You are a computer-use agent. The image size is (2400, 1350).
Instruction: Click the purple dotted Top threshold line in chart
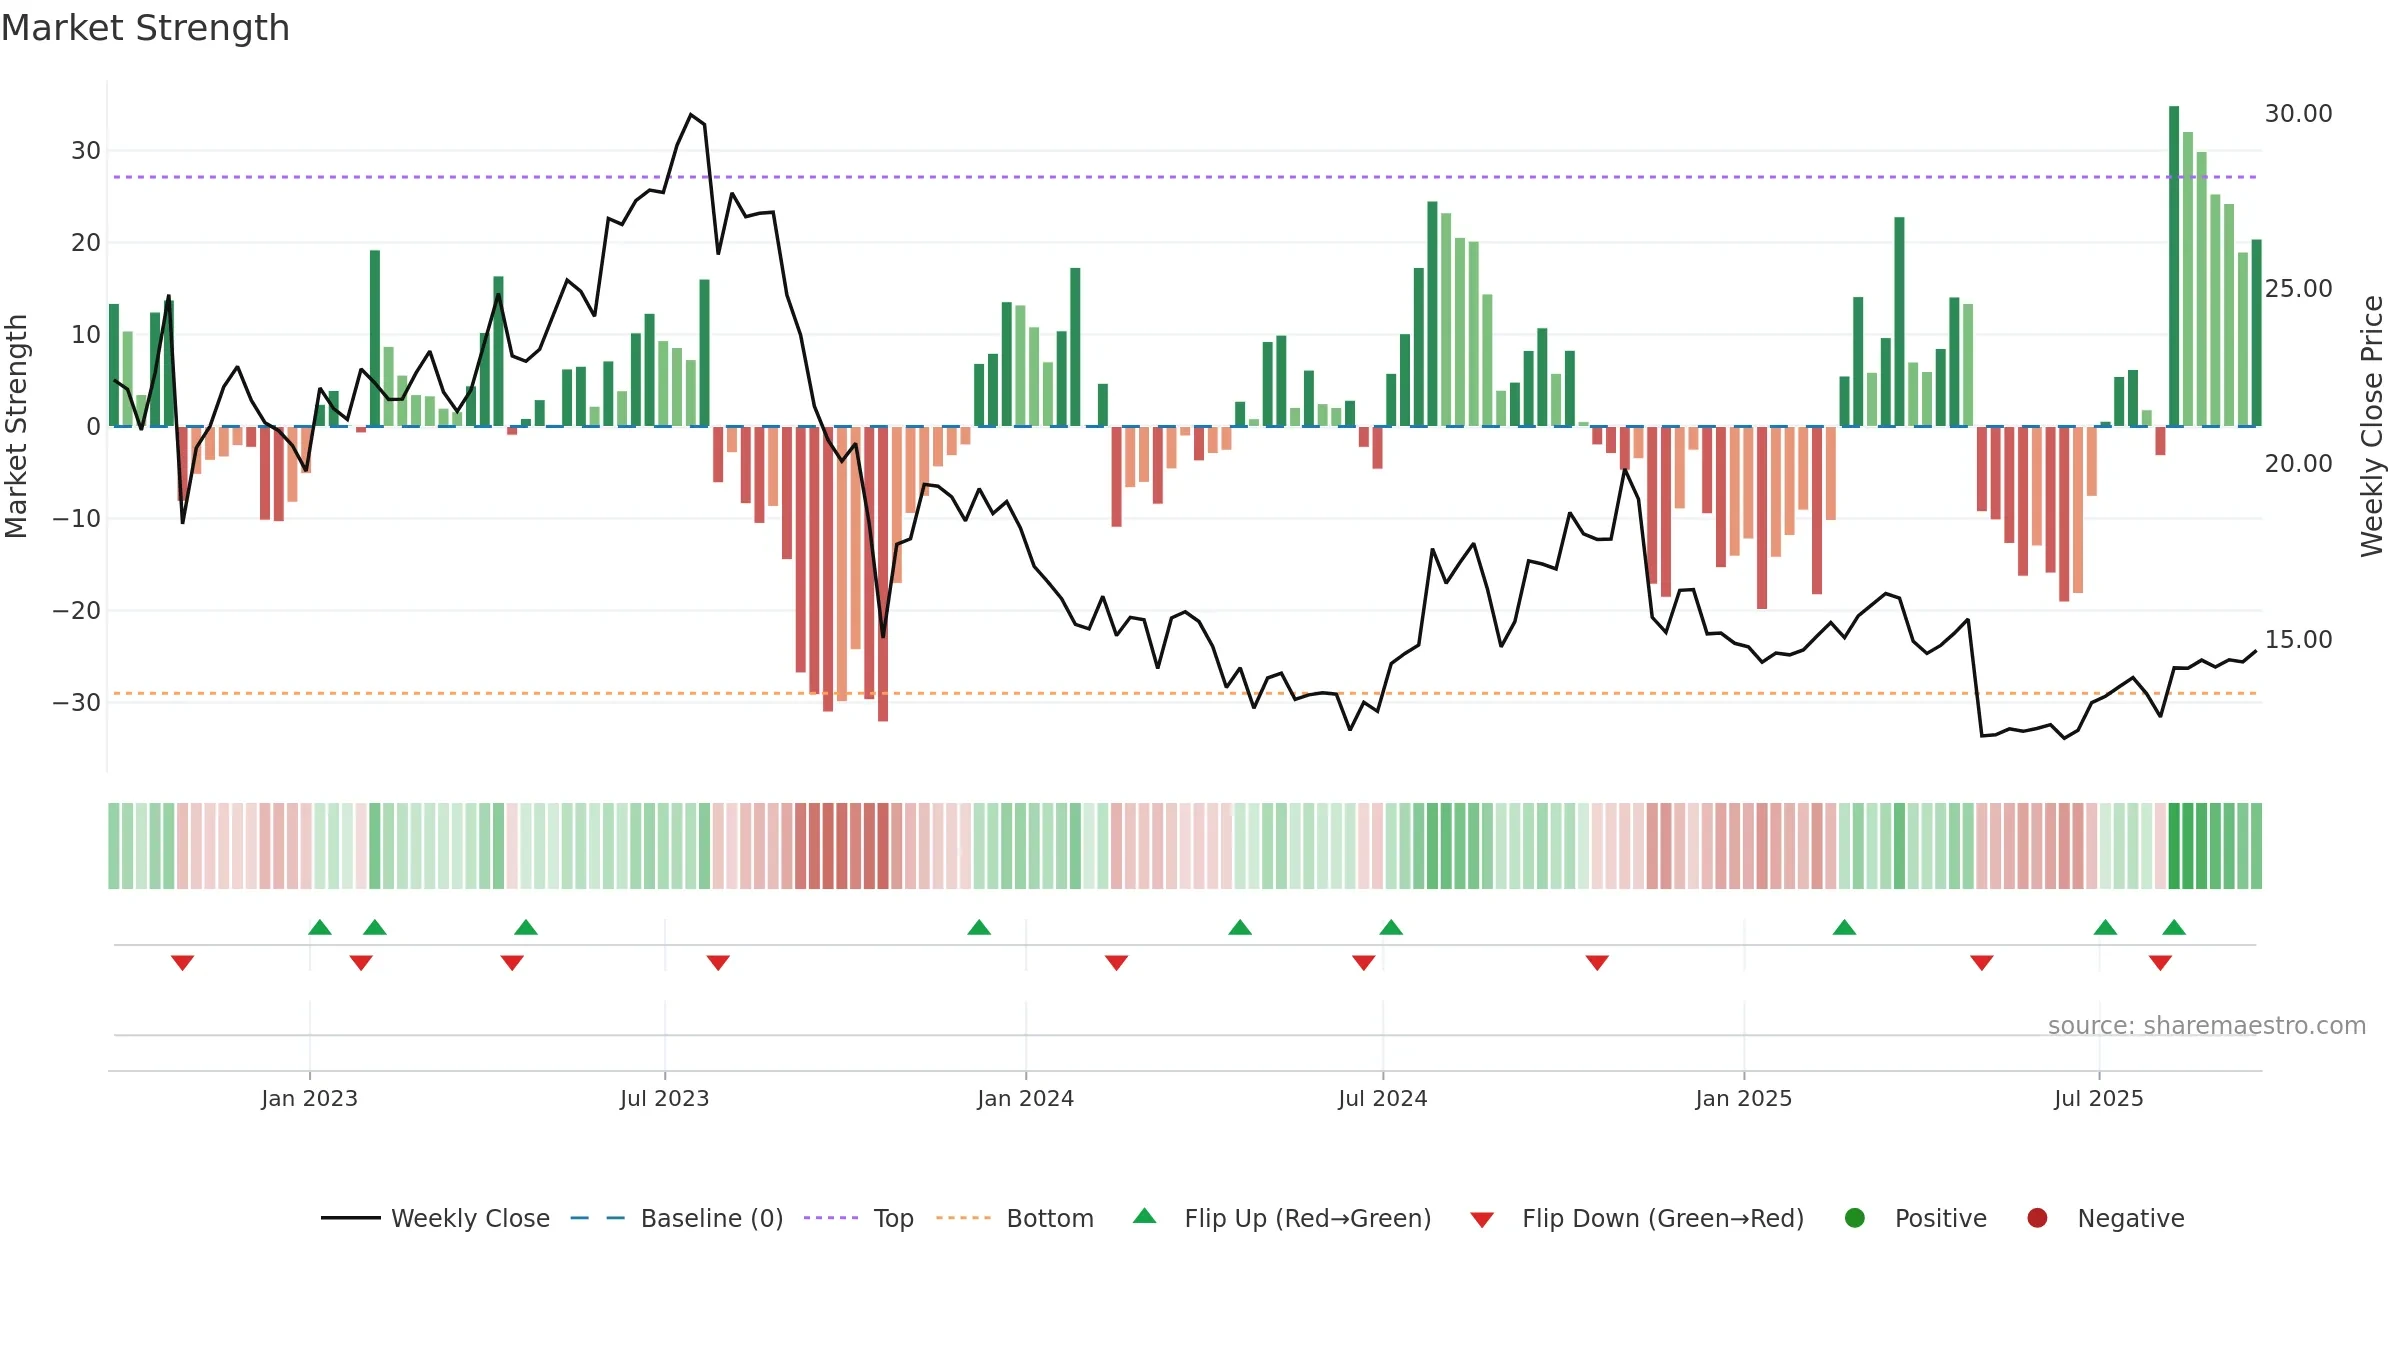click(1185, 177)
